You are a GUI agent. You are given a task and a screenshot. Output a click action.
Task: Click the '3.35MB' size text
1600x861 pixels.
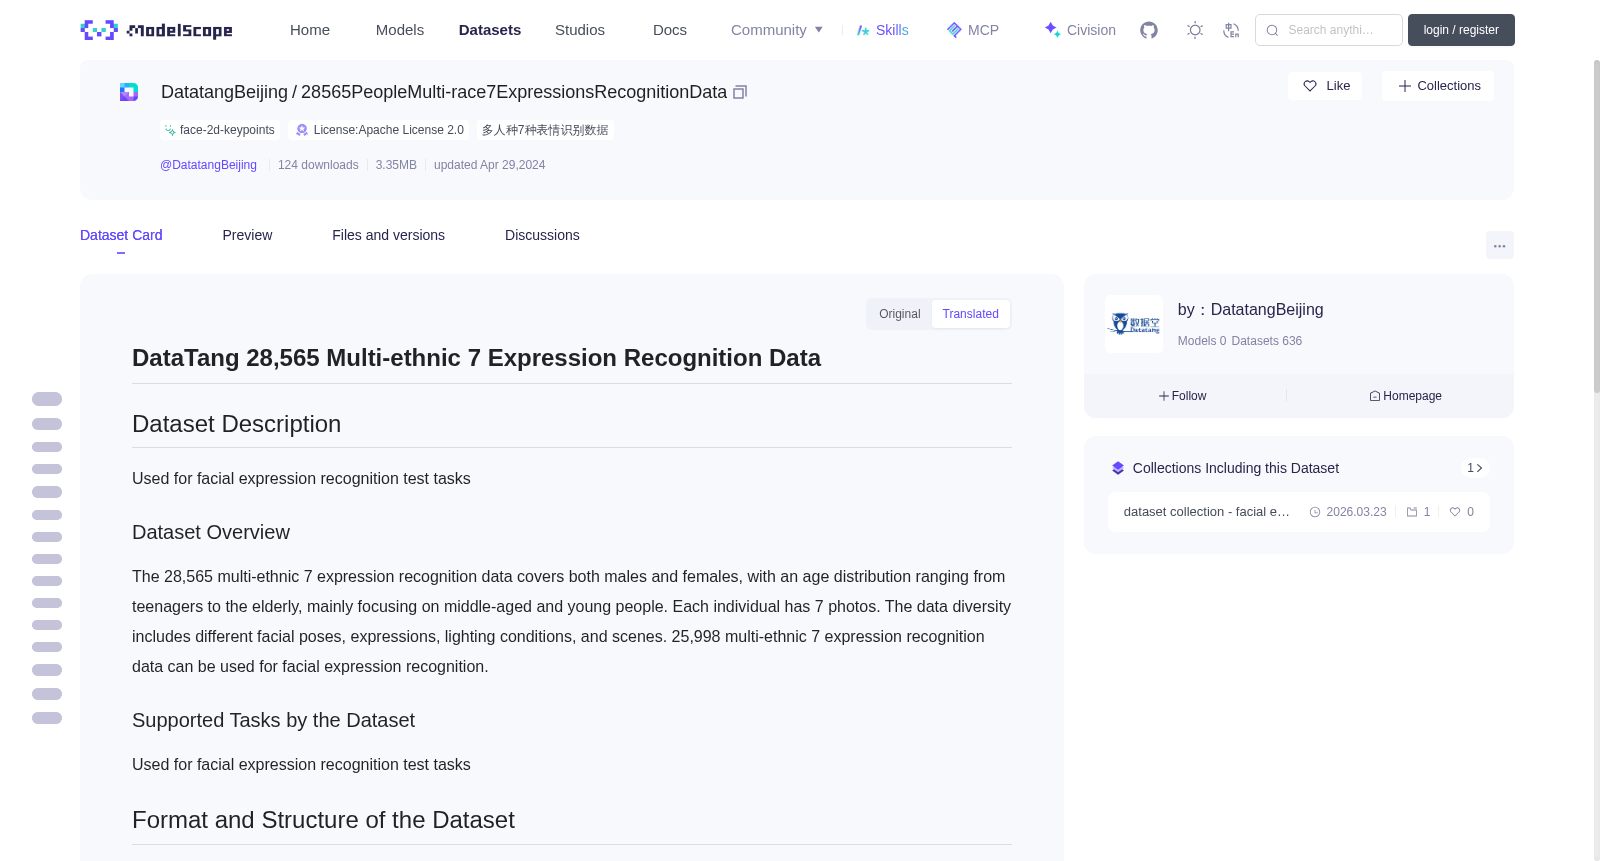pos(396,165)
